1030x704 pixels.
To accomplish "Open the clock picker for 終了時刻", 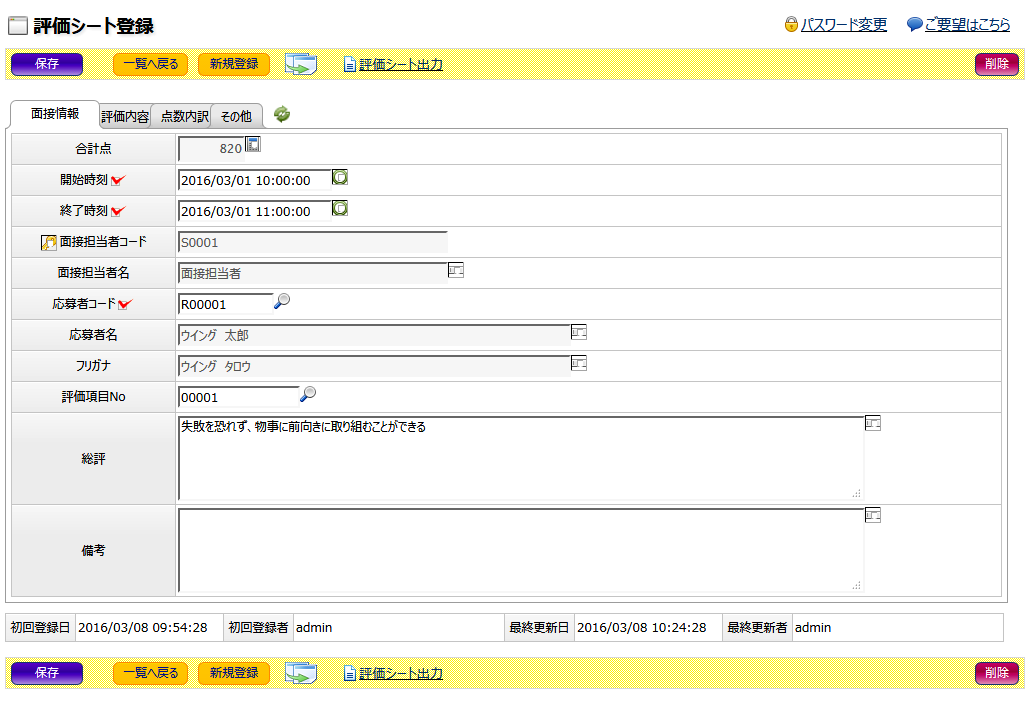I will tap(340, 209).
